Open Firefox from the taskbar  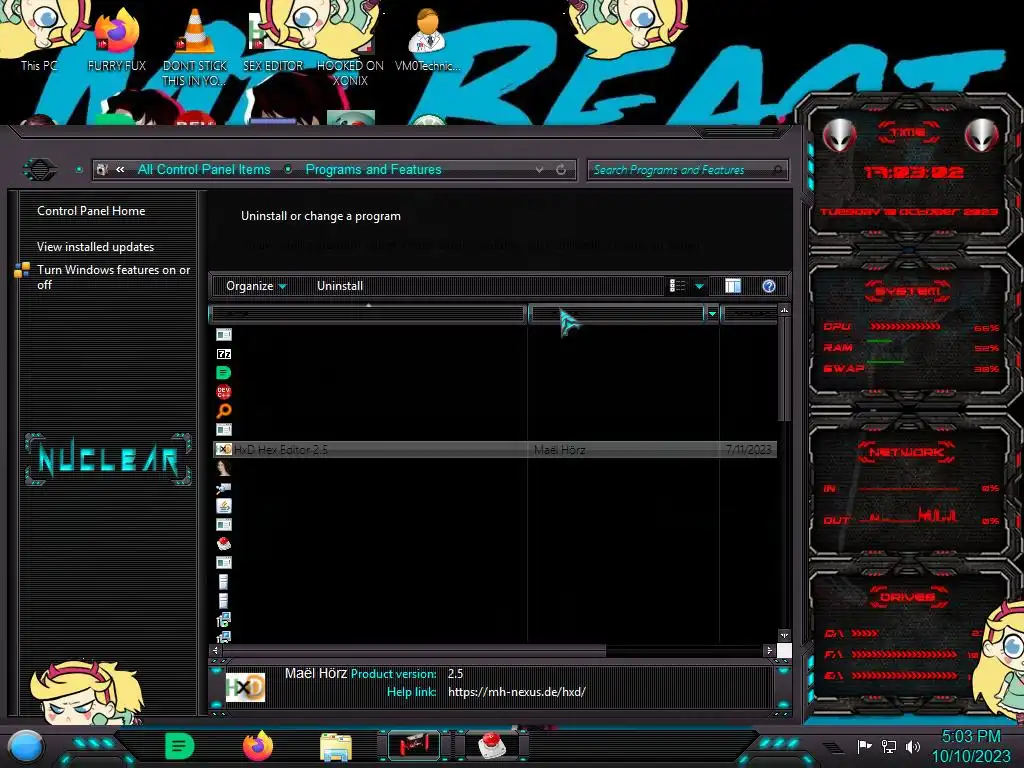(258, 746)
